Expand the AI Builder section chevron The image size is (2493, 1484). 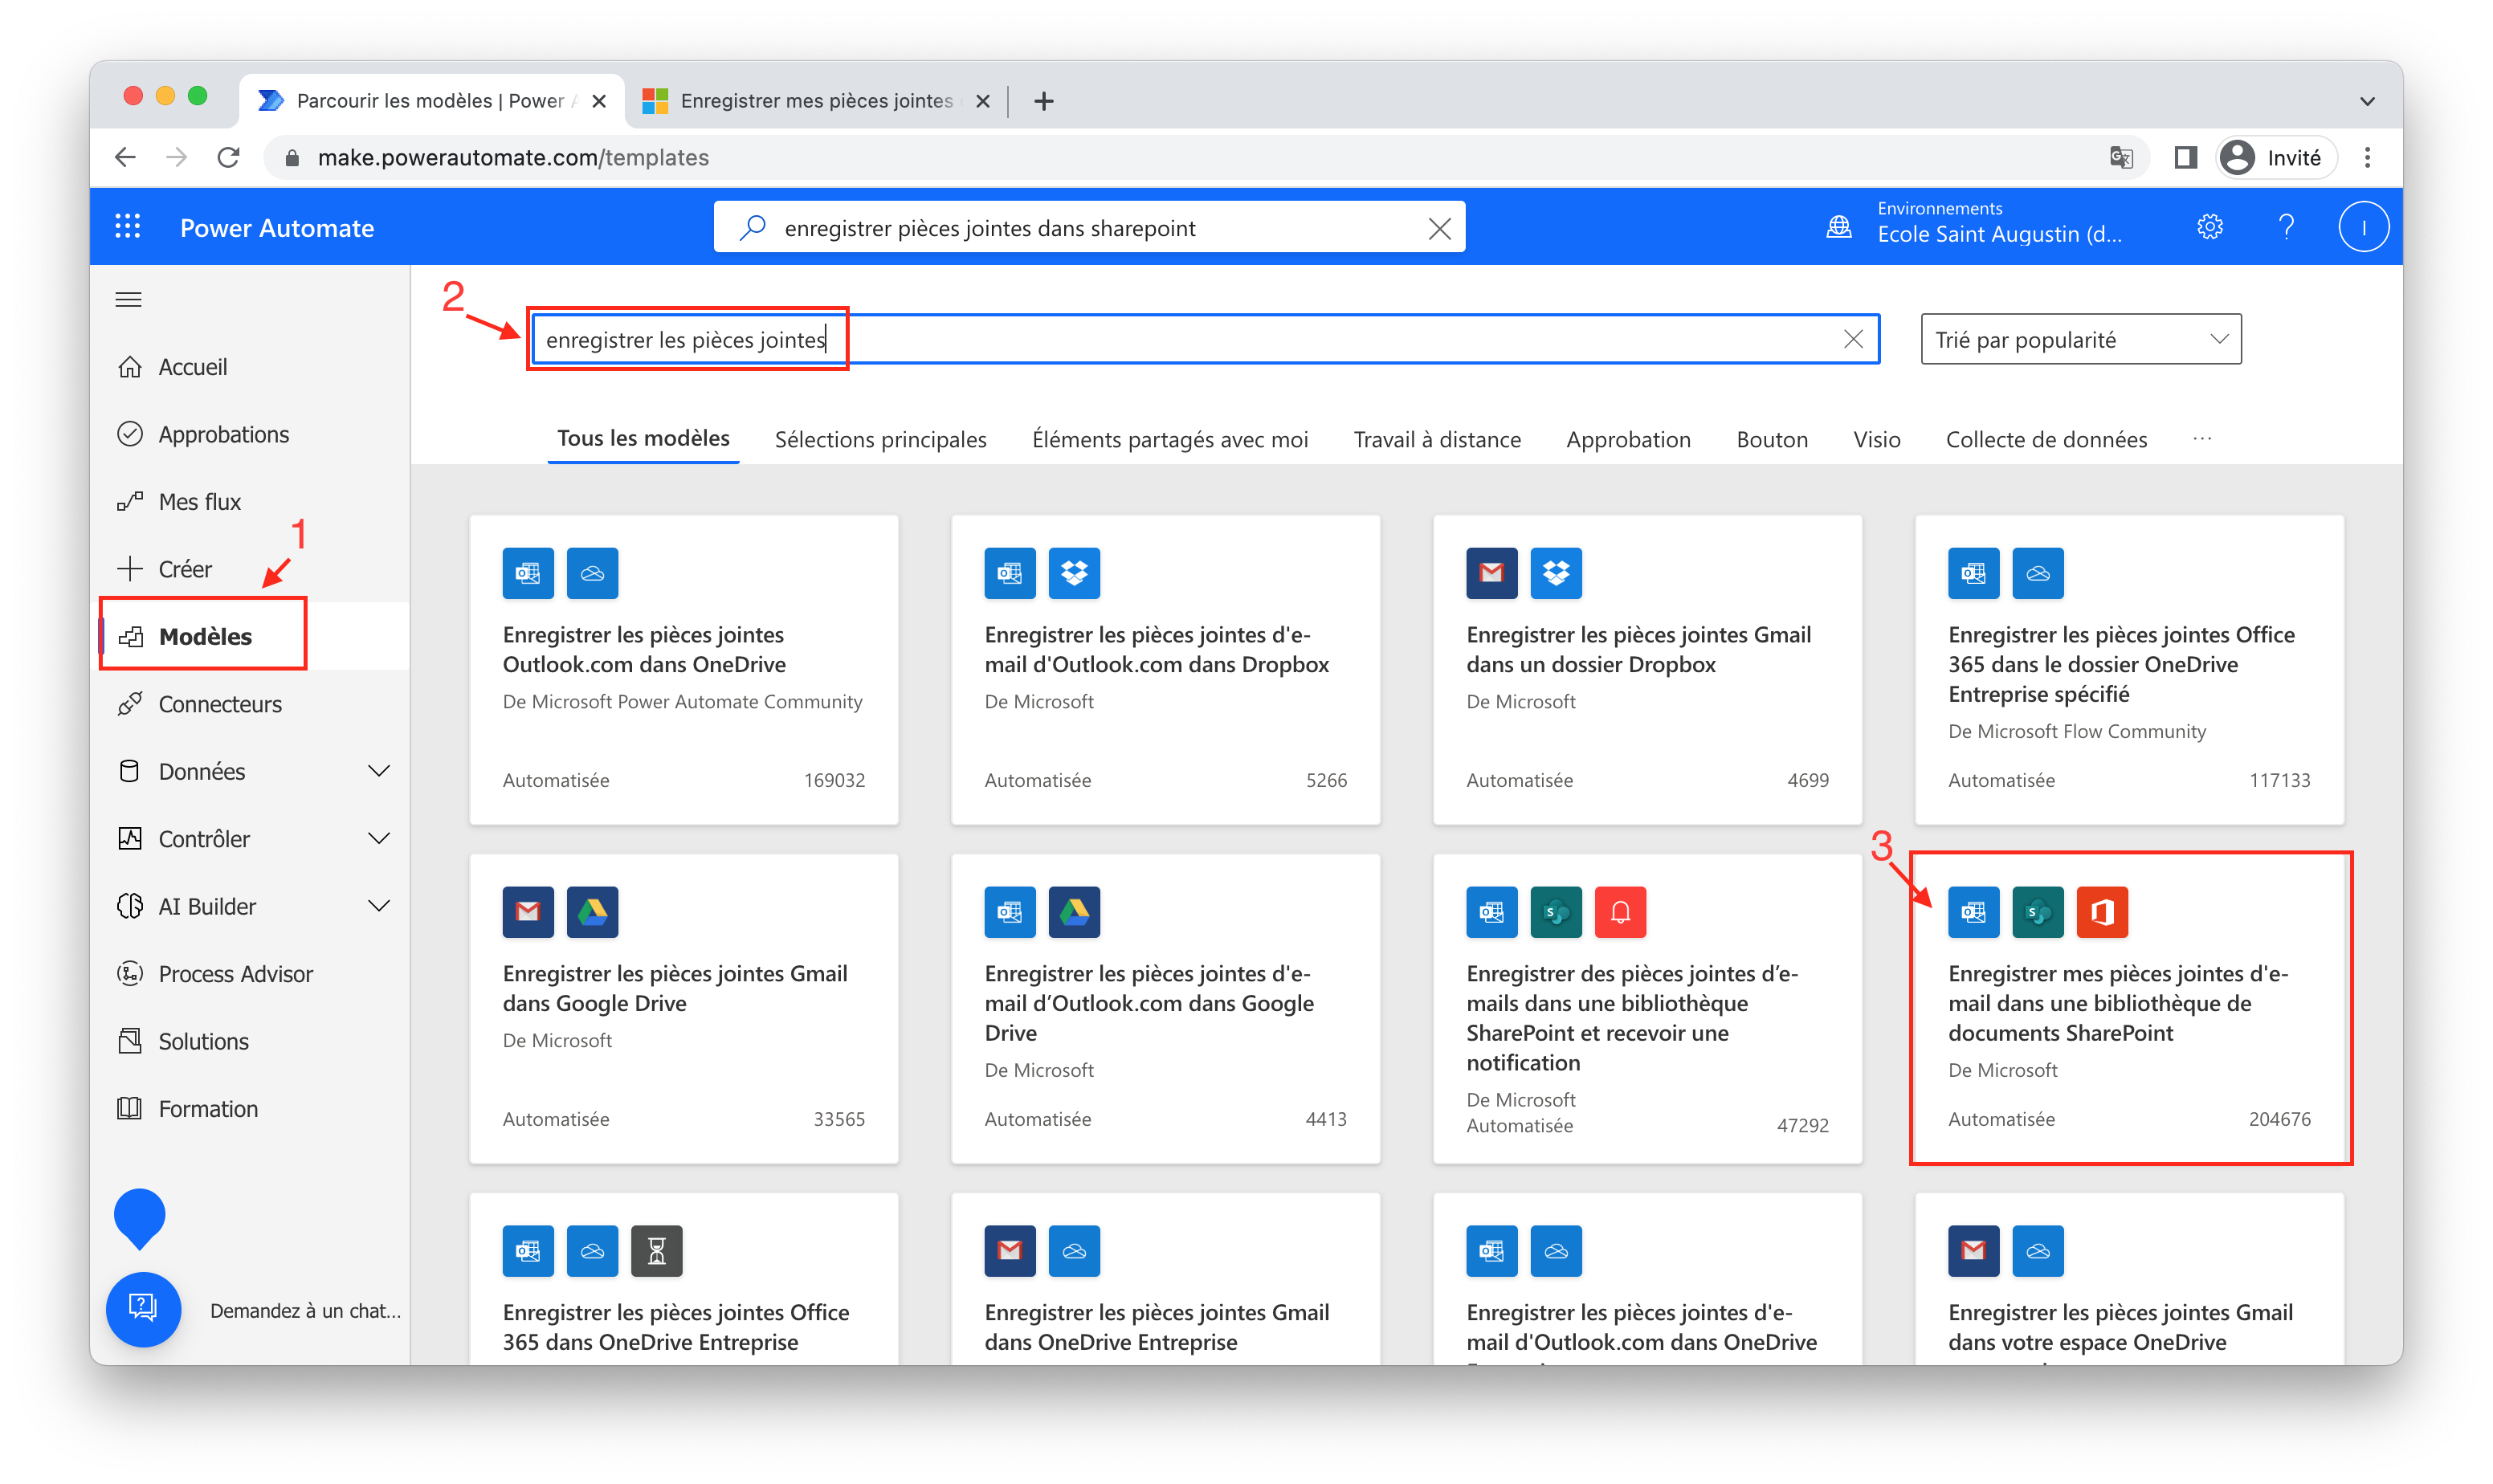tap(378, 906)
